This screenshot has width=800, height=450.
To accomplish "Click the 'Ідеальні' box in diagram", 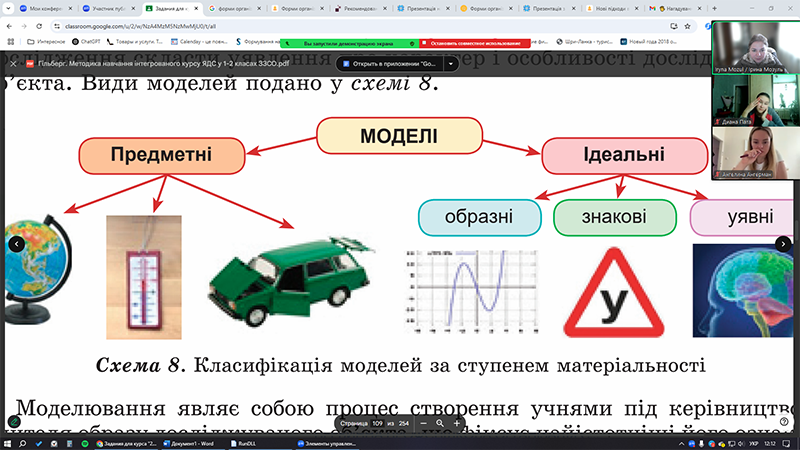I will tap(624, 155).
